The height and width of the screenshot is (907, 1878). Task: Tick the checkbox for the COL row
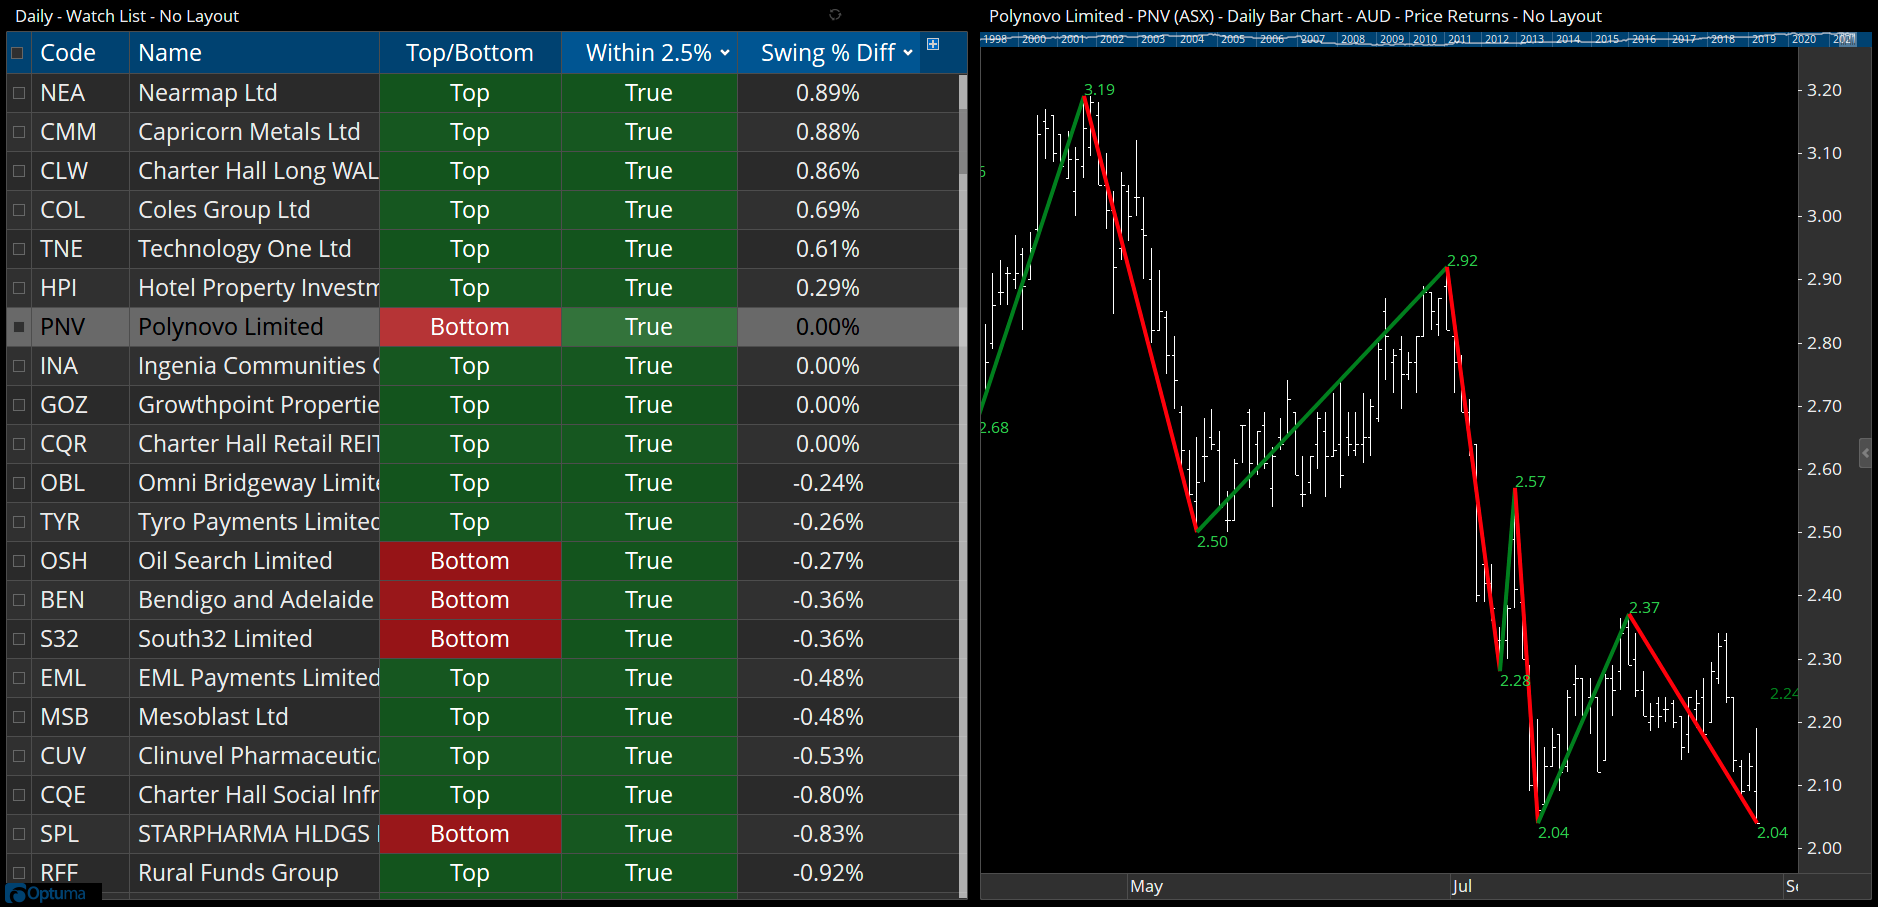(x=18, y=210)
